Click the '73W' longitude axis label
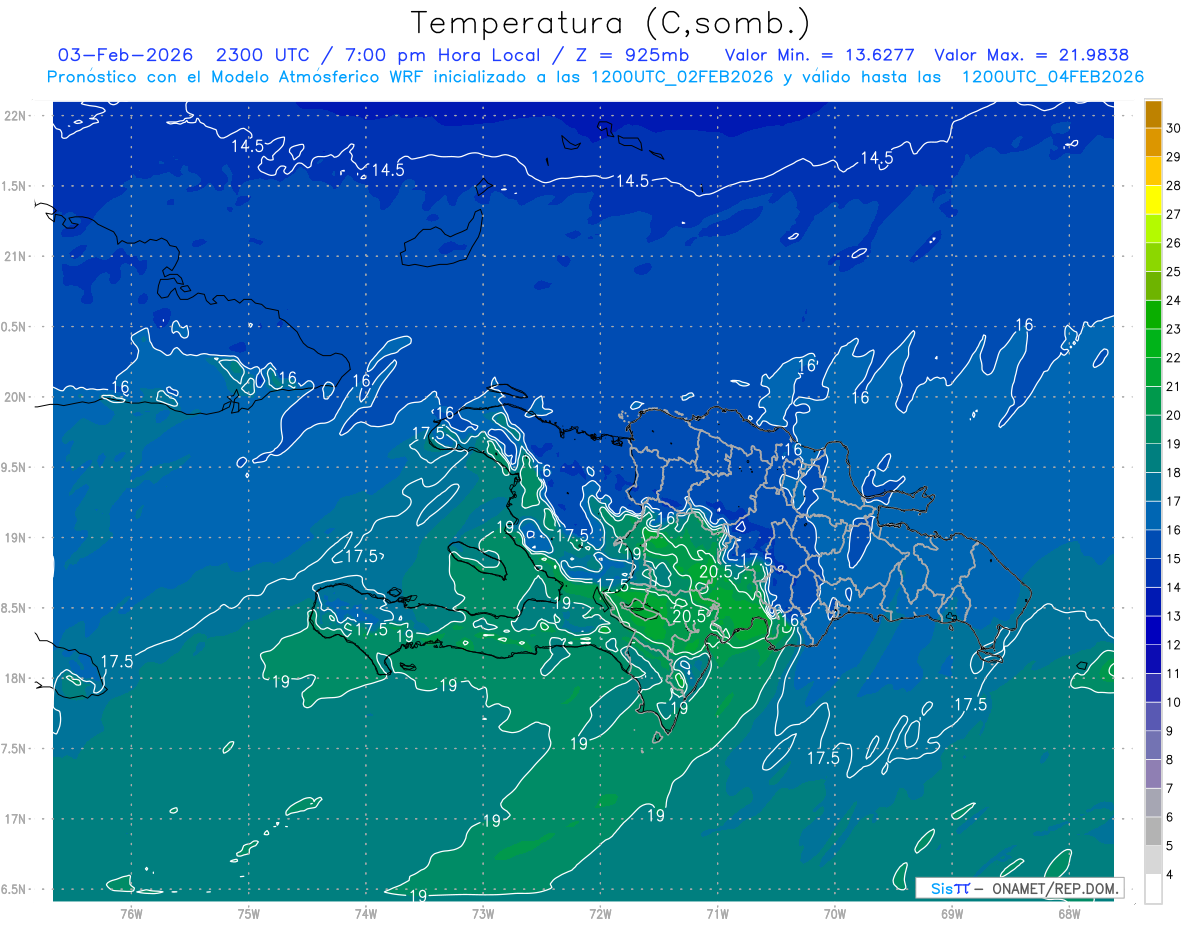The height and width of the screenshot is (927, 1200). pos(483,913)
